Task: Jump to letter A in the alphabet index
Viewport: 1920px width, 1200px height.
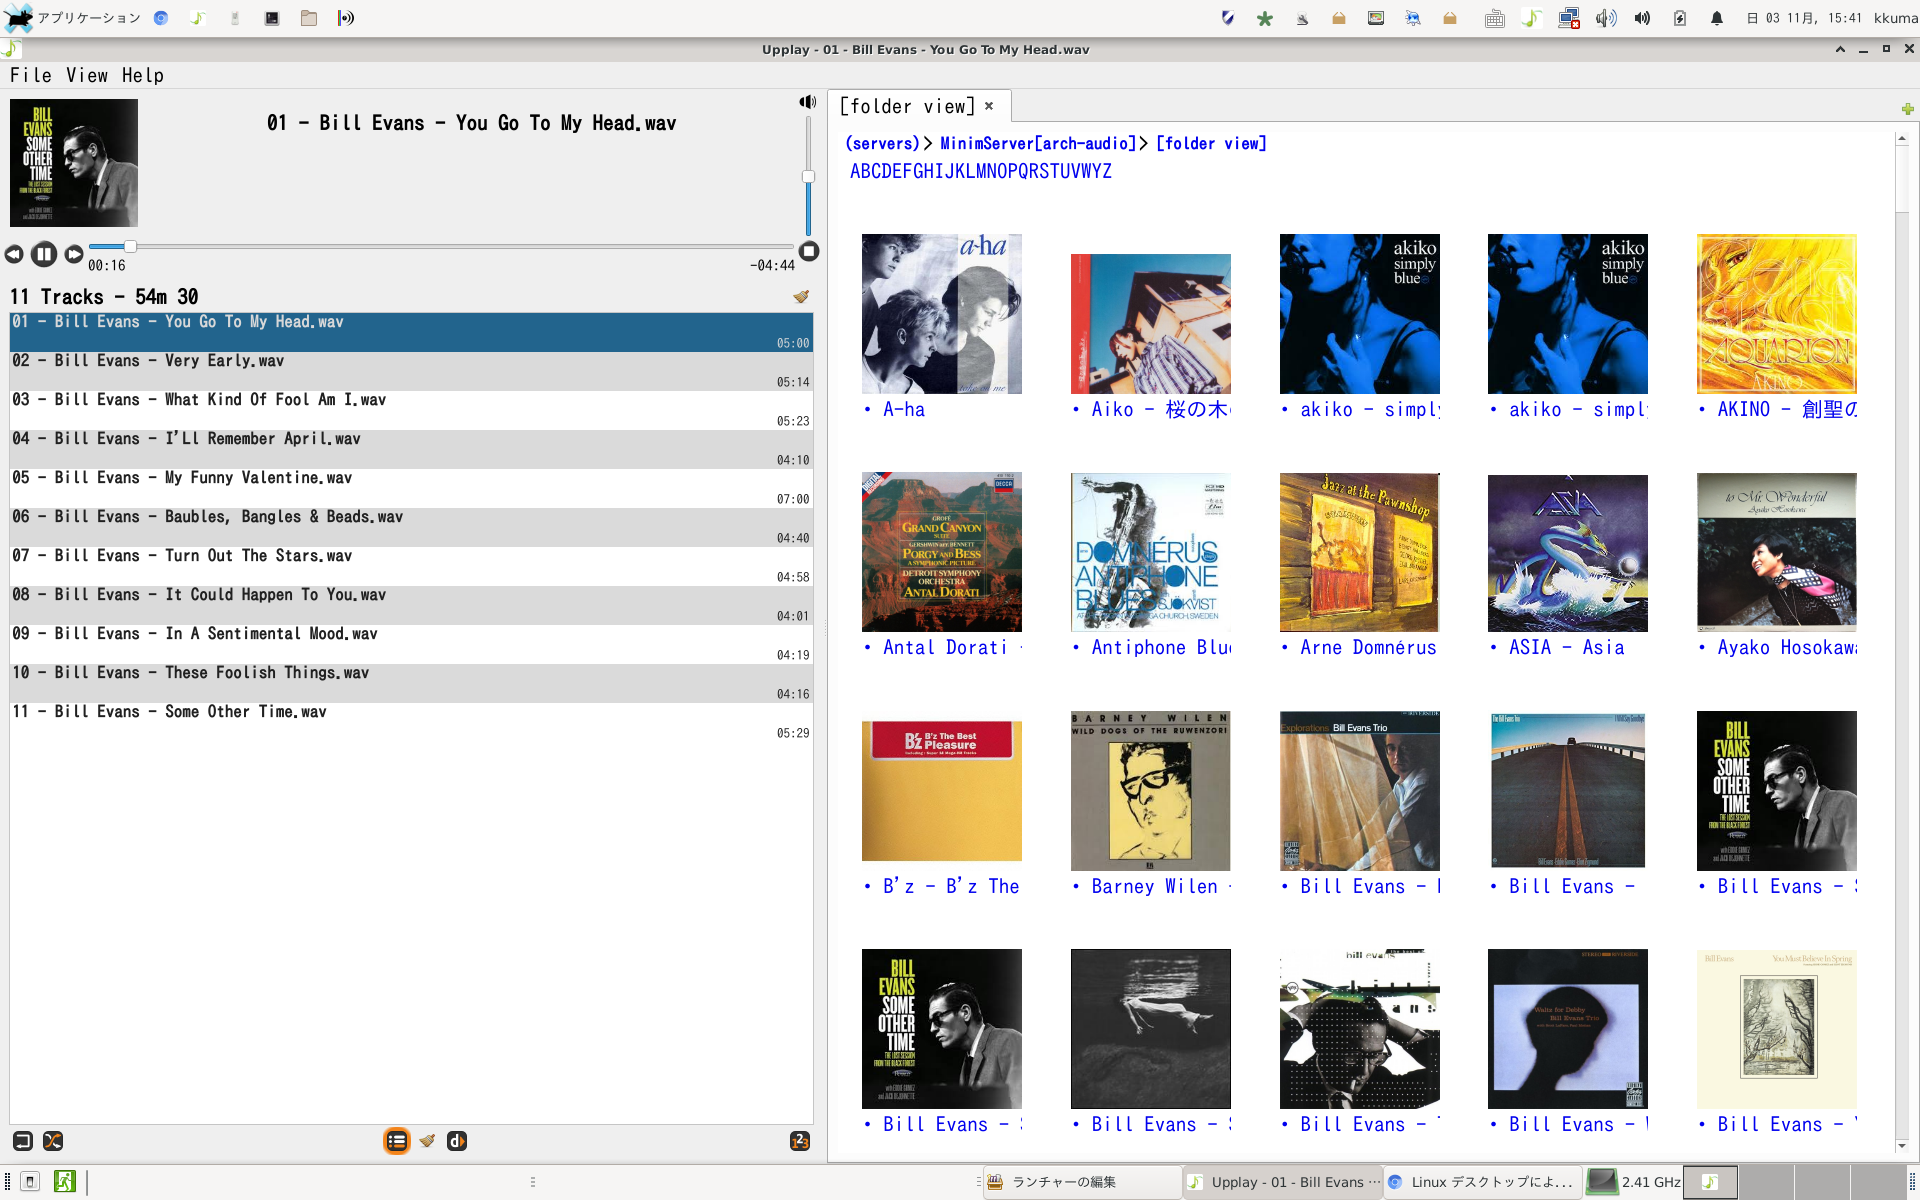Action: (x=855, y=171)
